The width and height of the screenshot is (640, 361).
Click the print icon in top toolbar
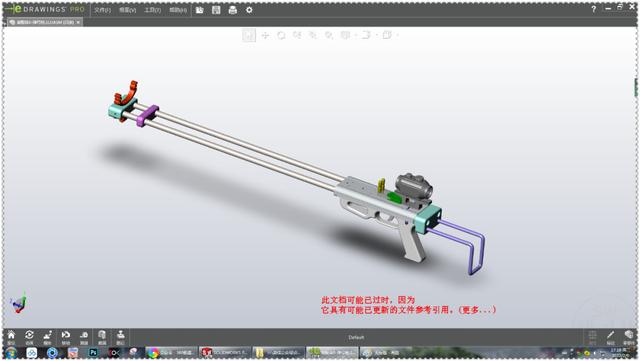[x=233, y=10]
